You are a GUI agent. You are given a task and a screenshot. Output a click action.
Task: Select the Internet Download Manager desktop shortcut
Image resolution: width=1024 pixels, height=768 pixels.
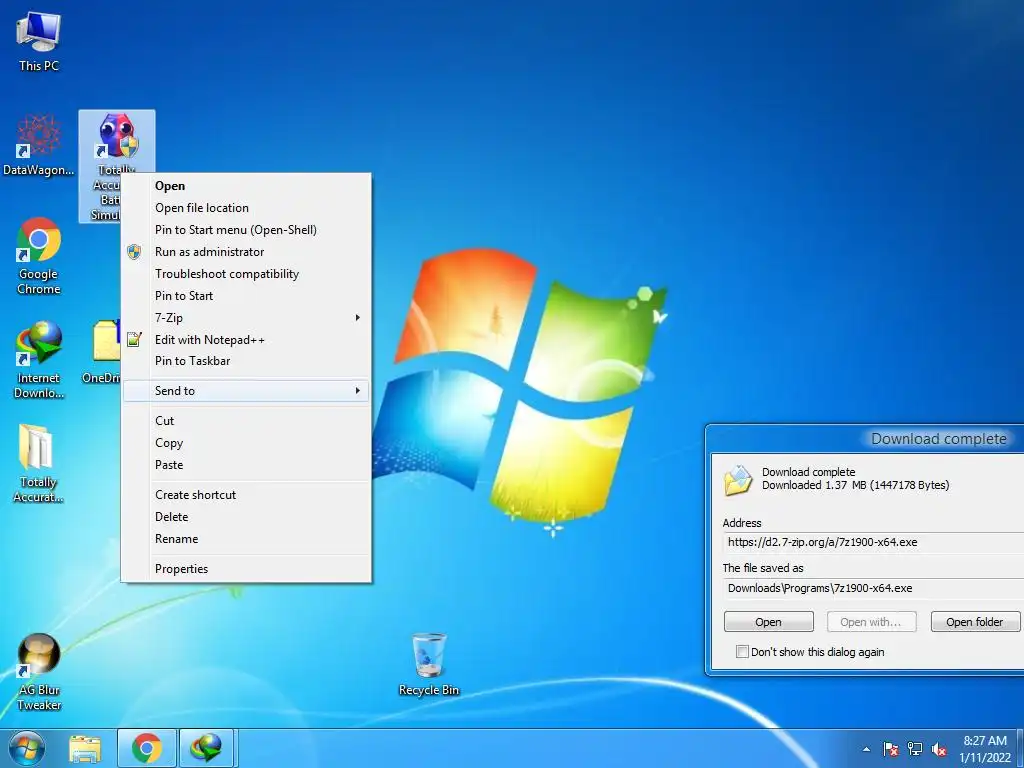(39, 359)
